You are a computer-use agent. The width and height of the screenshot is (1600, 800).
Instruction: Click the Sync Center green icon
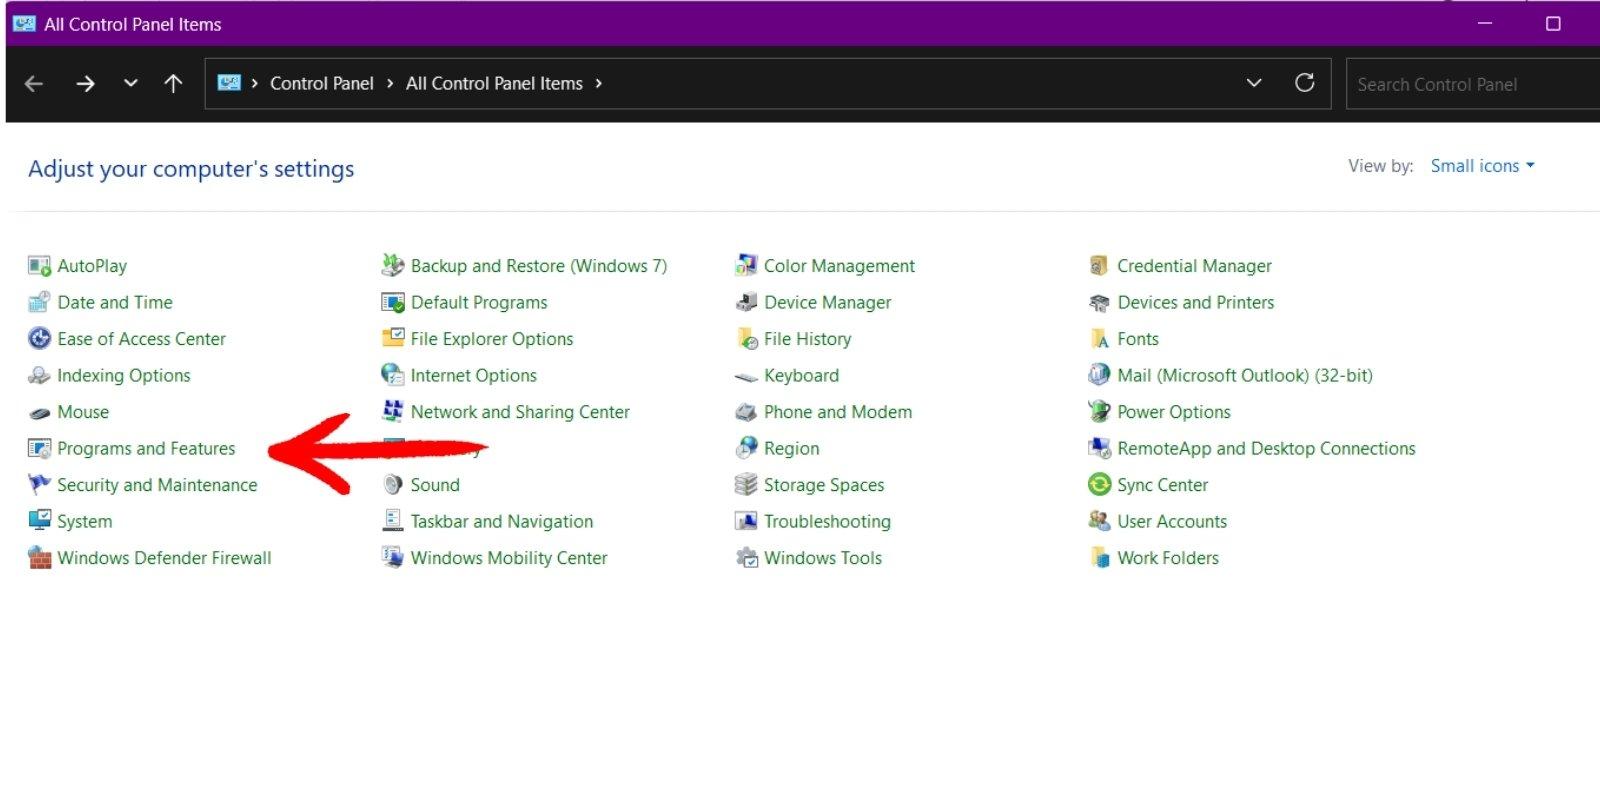(x=1099, y=485)
